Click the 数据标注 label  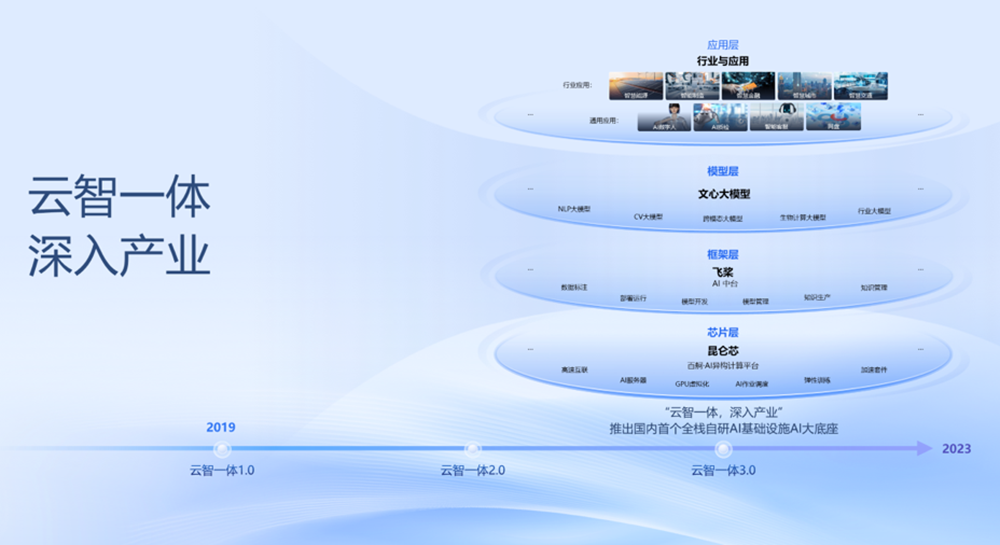pyautogui.click(x=574, y=287)
